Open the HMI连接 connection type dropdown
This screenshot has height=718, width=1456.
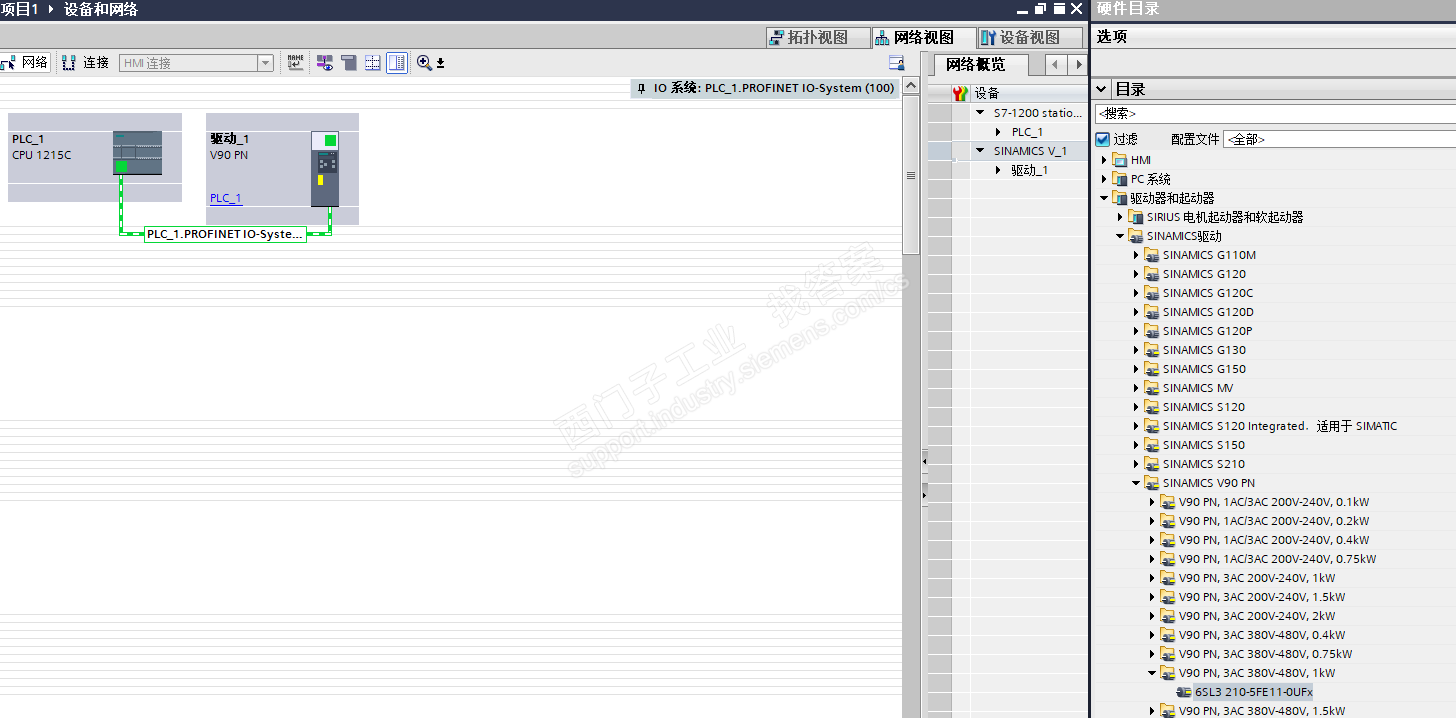click(x=265, y=63)
